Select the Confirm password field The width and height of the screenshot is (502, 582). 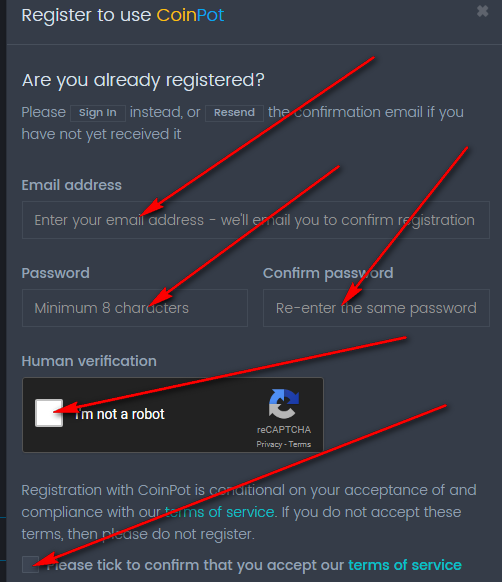click(x=376, y=308)
